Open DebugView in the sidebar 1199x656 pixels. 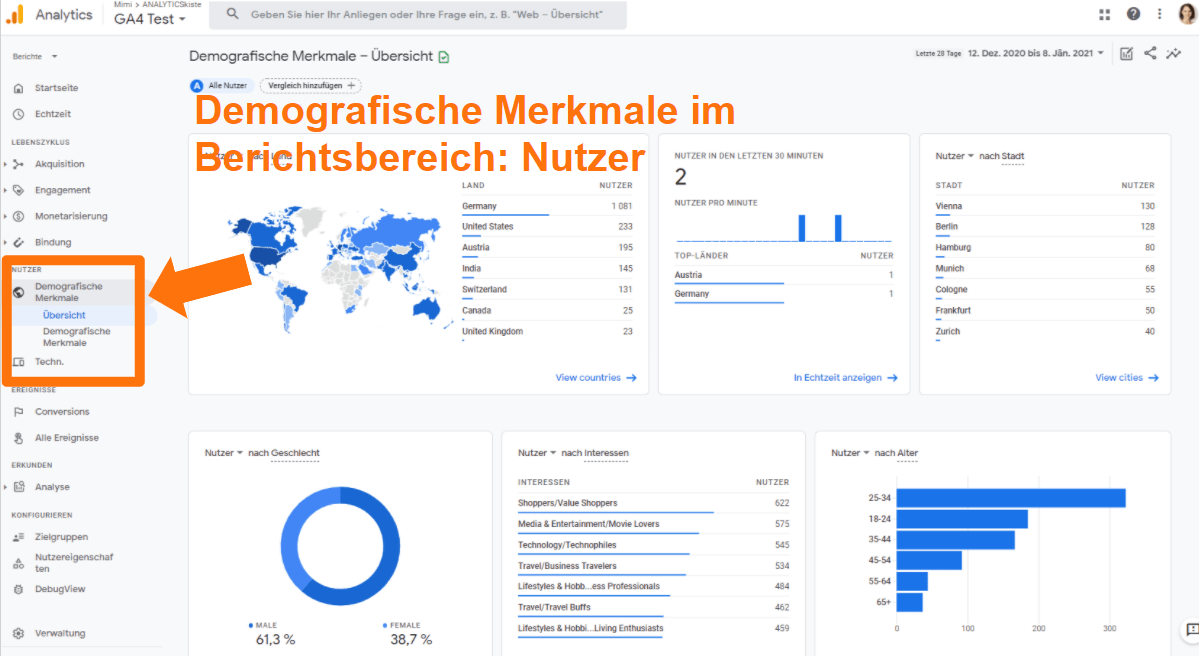pyautogui.click(x=18, y=589)
